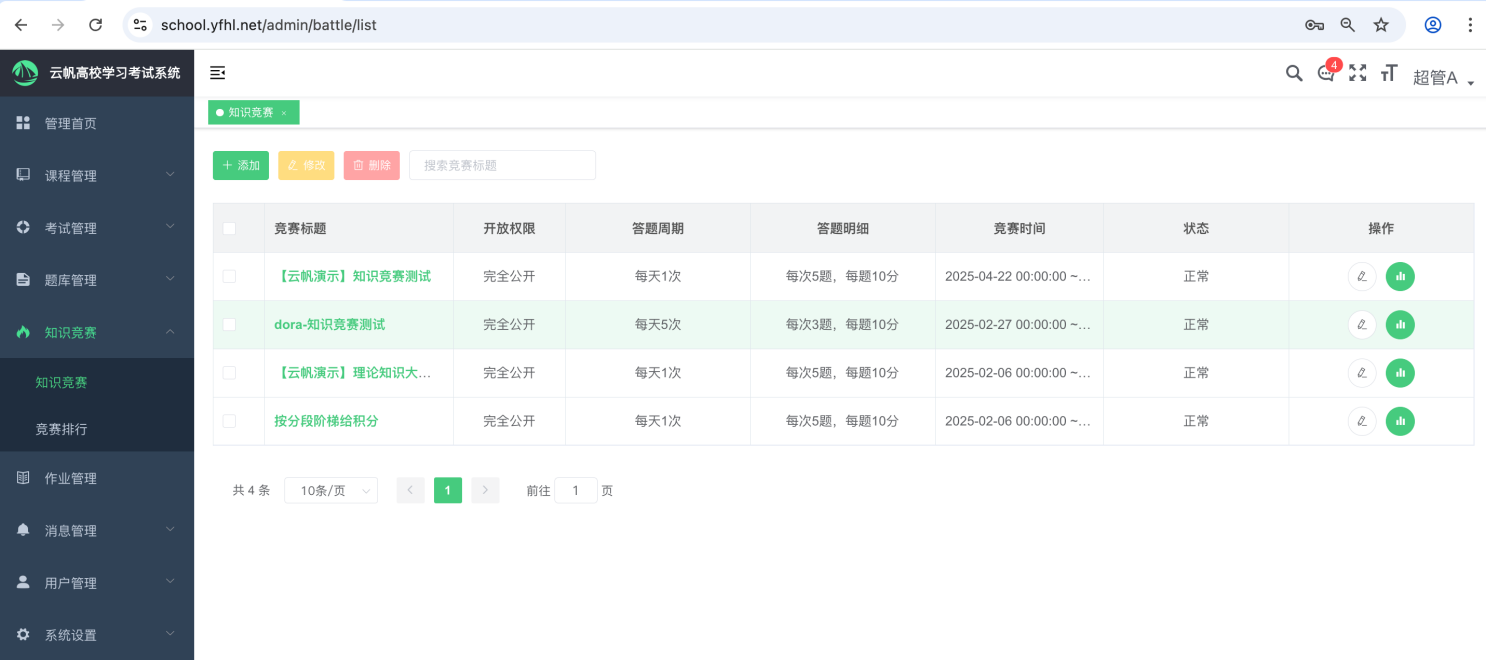Check the box for 【云帆演示】理论知识大…
Screen dimensions: 1486x660
click(229, 373)
